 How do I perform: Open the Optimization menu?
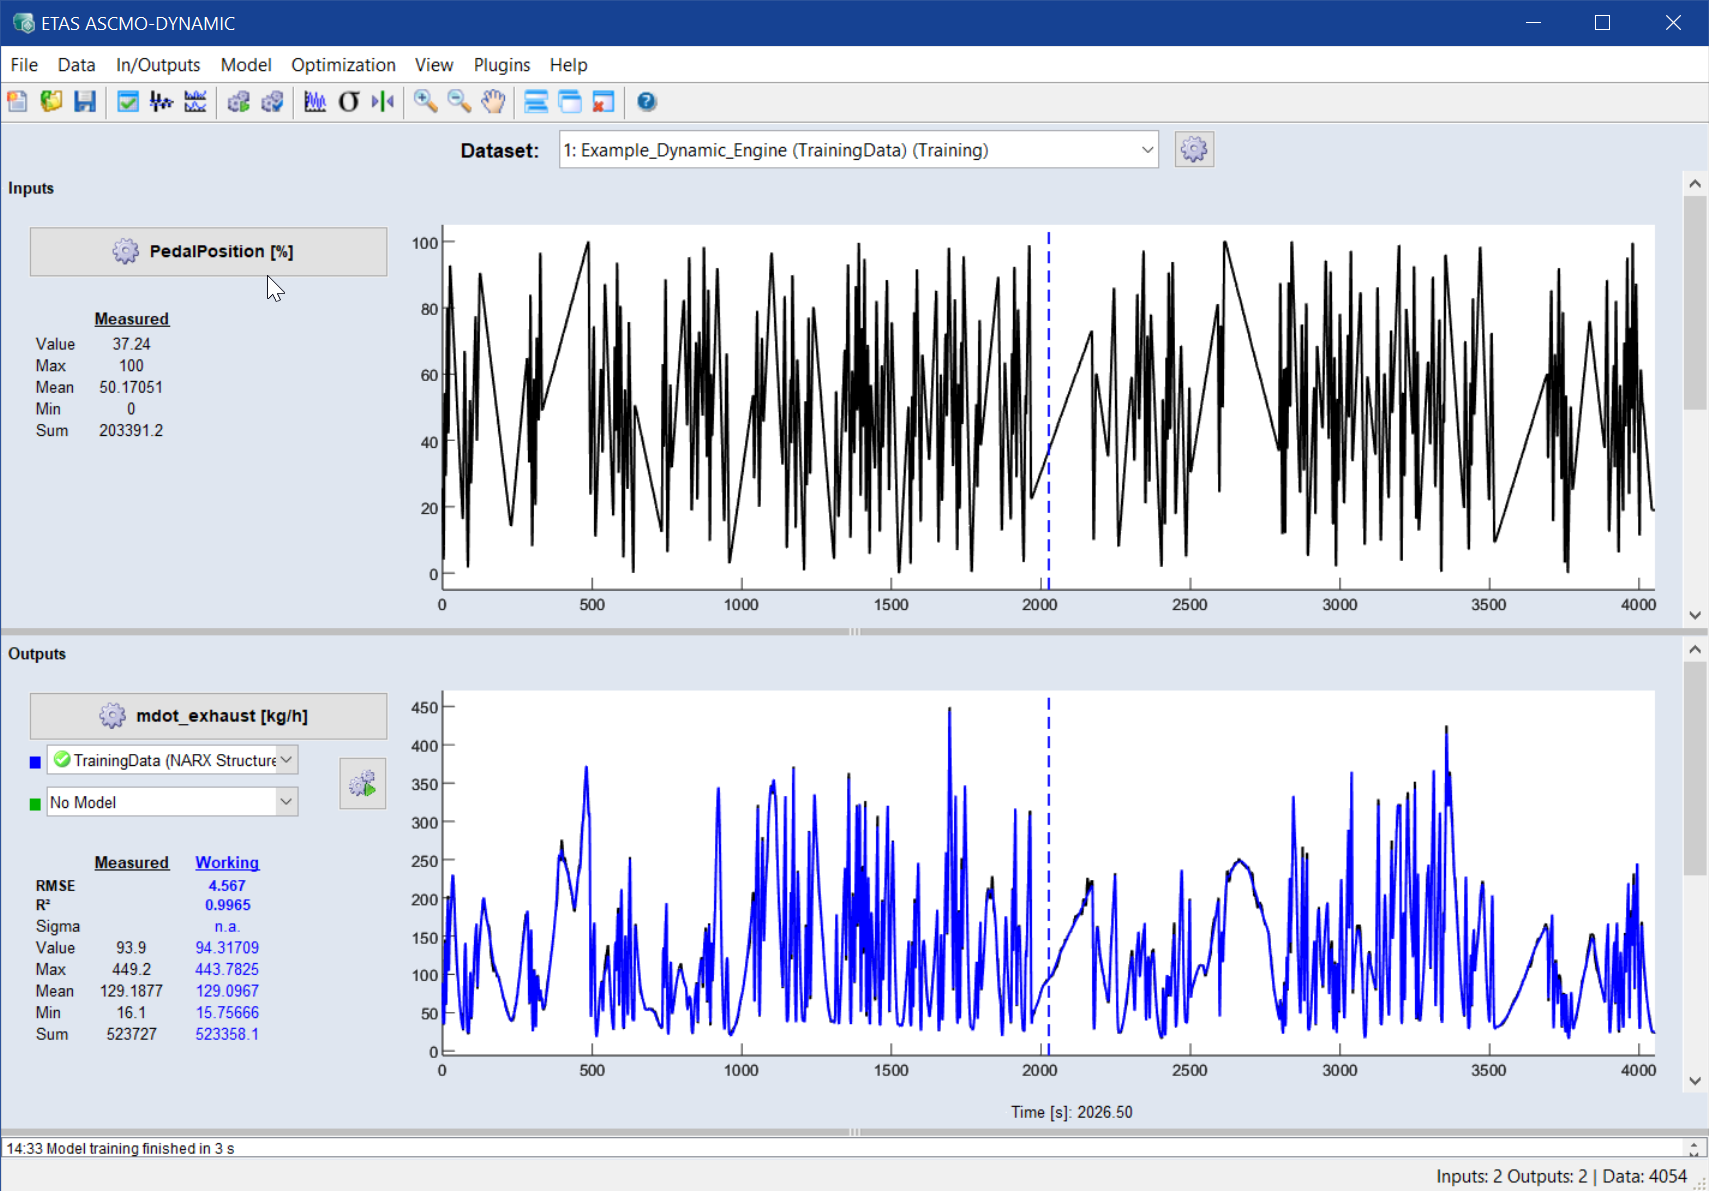(343, 65)
